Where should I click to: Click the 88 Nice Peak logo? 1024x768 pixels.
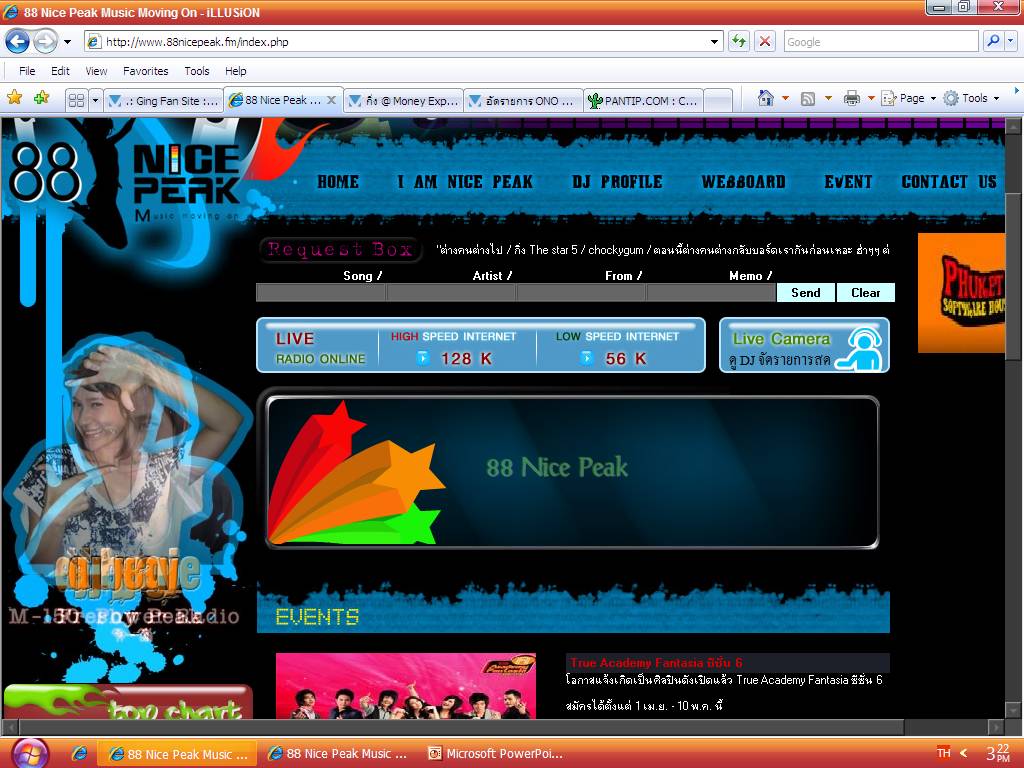124,176
